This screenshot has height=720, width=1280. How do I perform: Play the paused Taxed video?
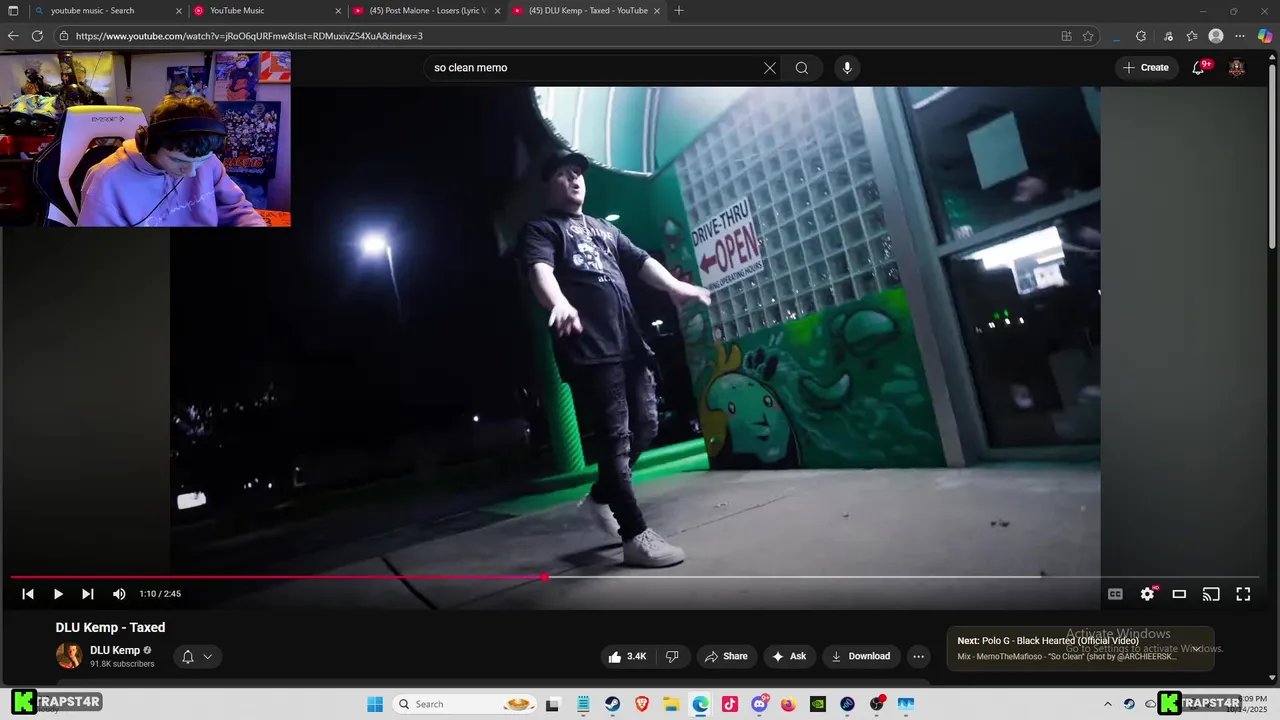tap(58, 594)
